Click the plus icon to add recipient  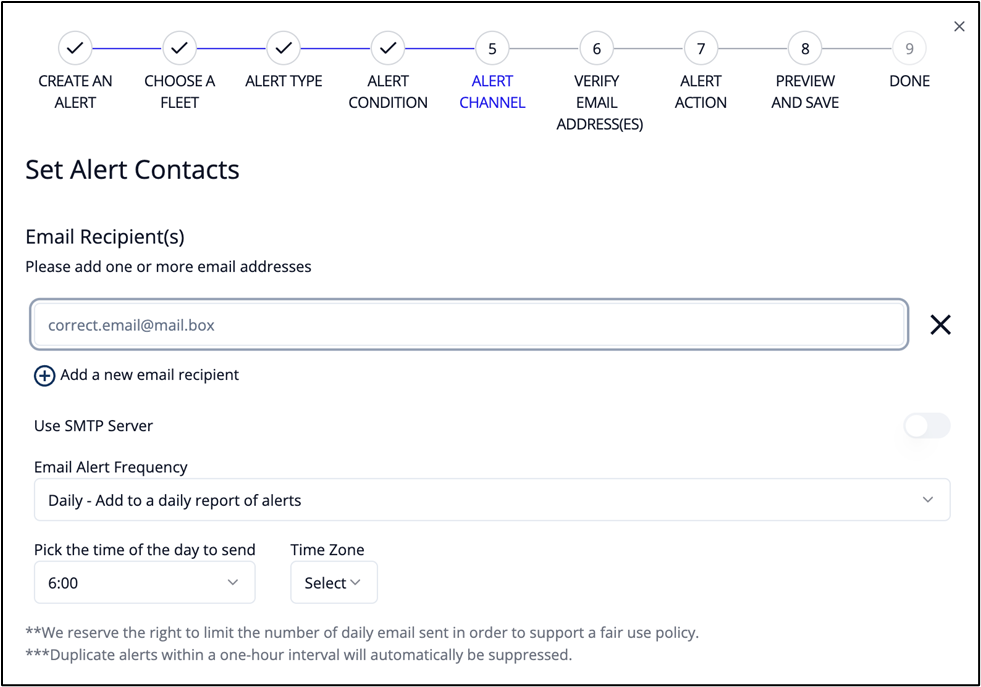(x=44, y=375)
